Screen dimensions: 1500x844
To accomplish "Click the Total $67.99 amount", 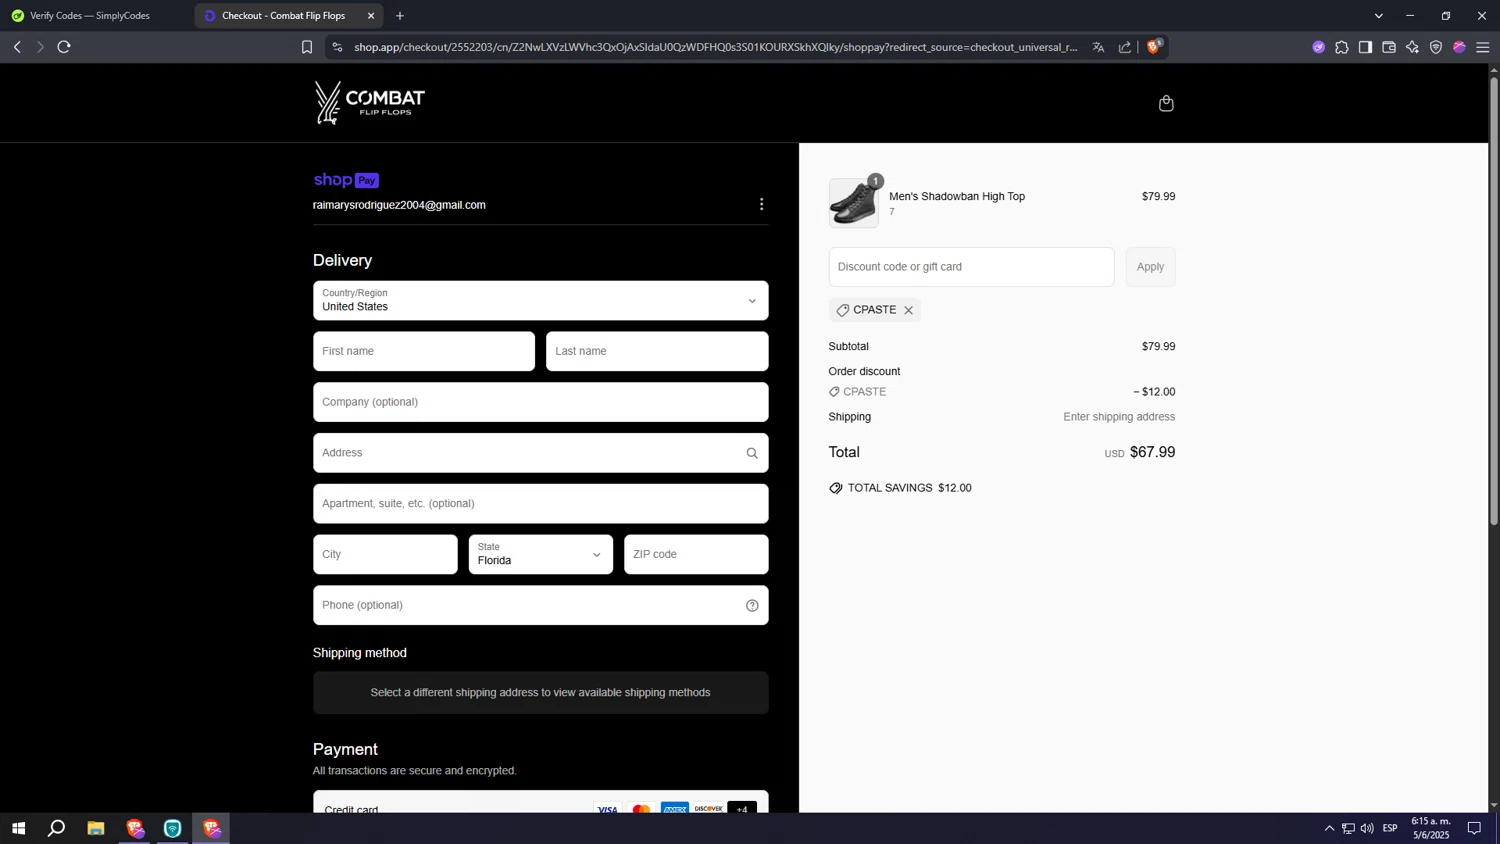I will coord(1152,452).
